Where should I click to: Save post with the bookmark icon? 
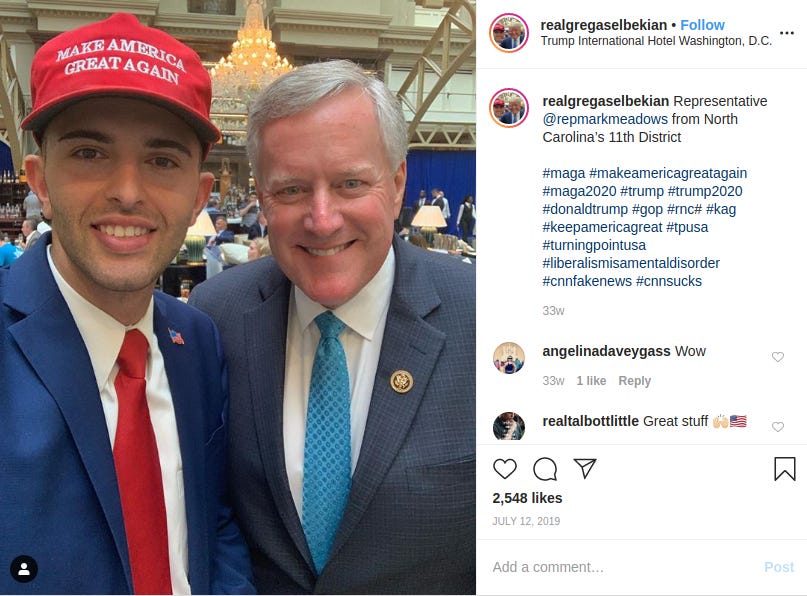click(x=784, y=469)
